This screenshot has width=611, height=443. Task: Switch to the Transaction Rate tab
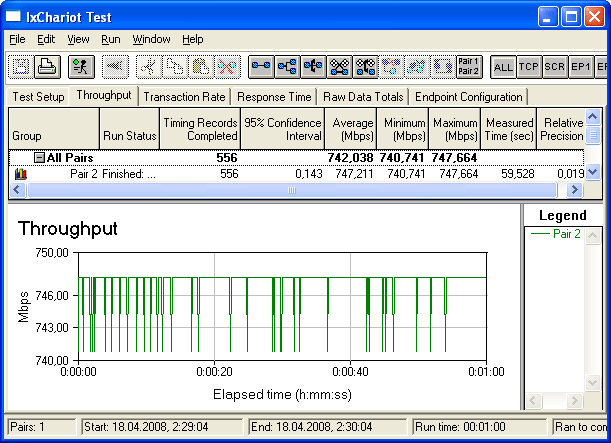tap(184, 97)
